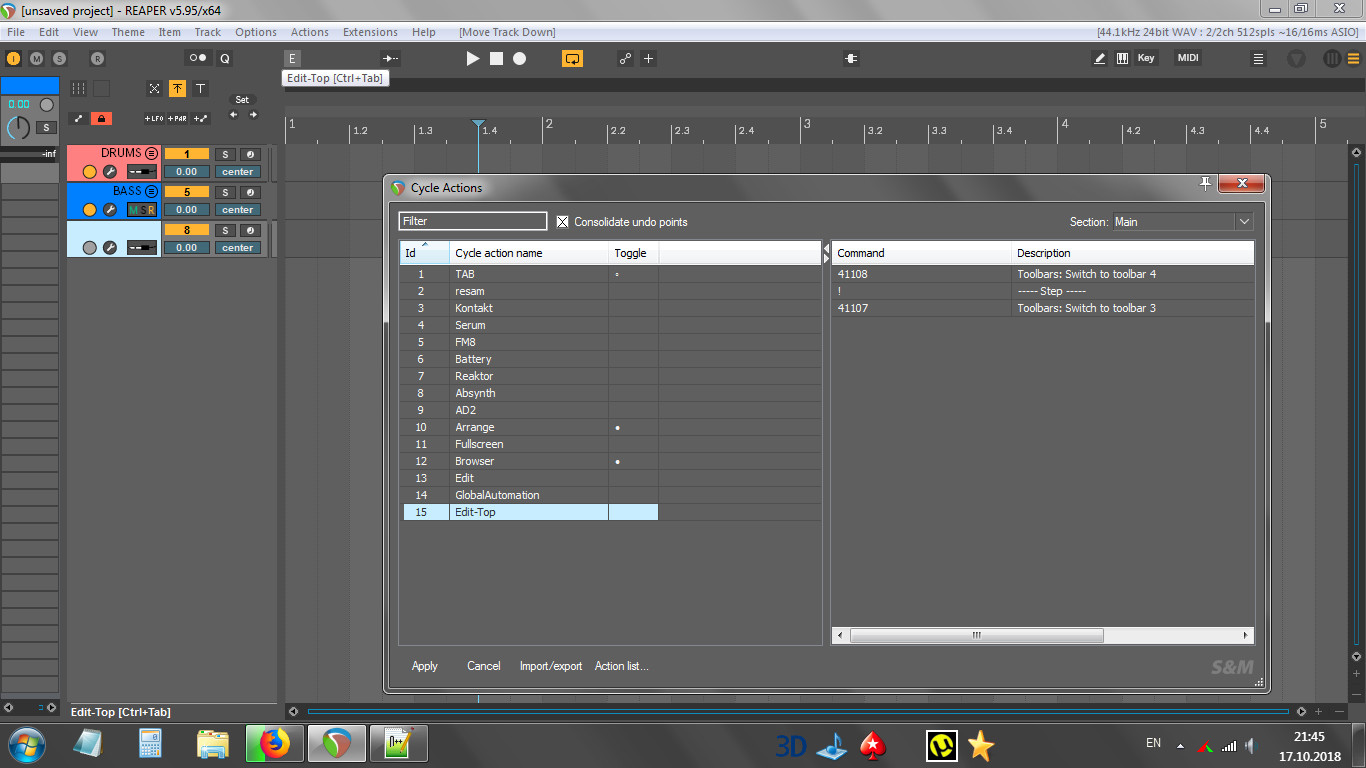Image resolution: width=1366 pixels, height=768 pixels.
Task: Select the 41108 command row
Action: coord(1042,274)
